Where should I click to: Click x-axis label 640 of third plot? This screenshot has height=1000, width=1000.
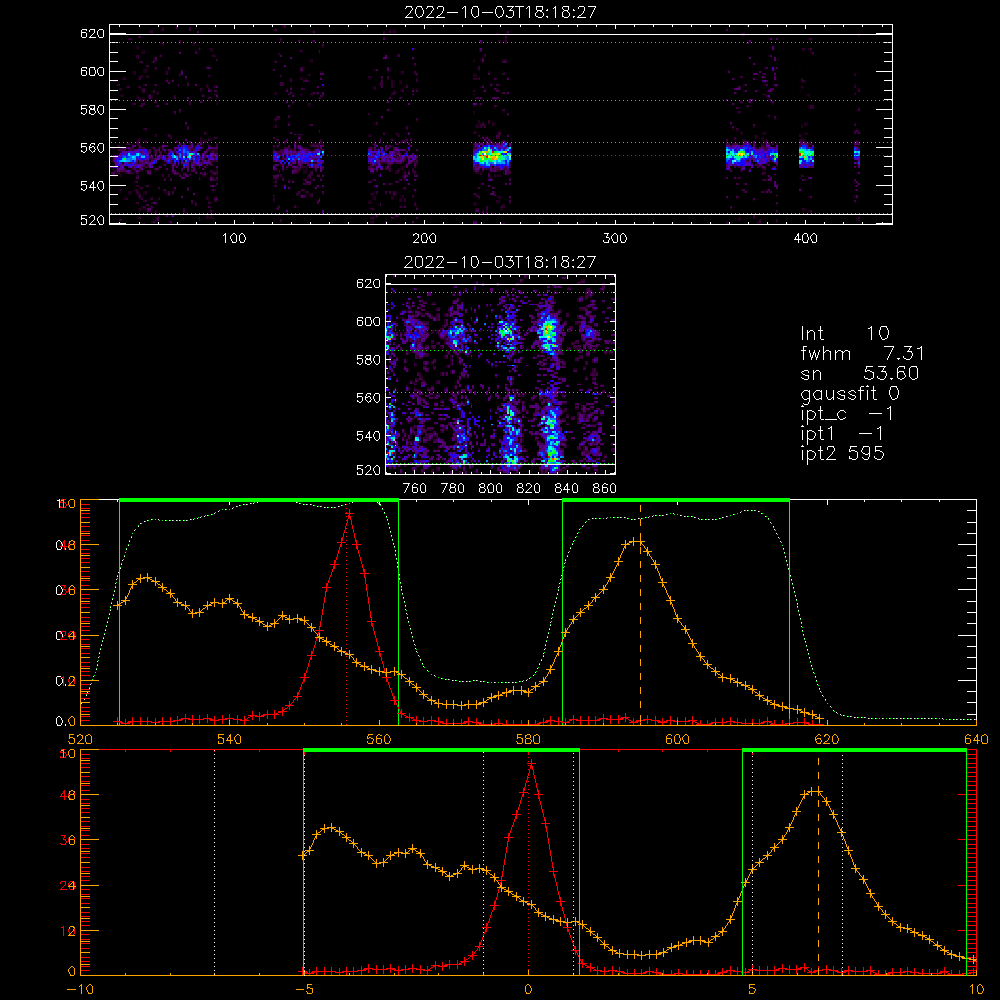[x=976, y=739]
